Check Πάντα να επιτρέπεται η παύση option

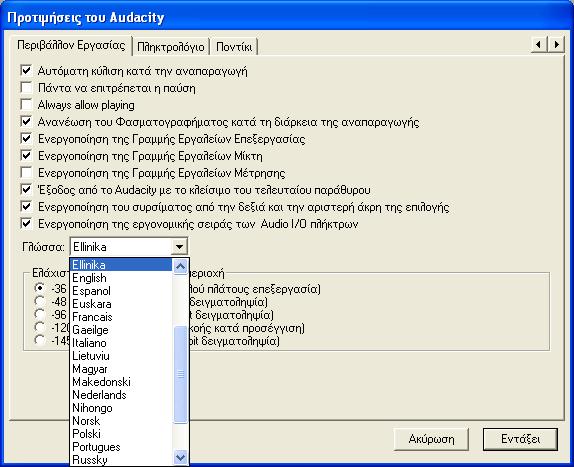[x=26, y=87]
